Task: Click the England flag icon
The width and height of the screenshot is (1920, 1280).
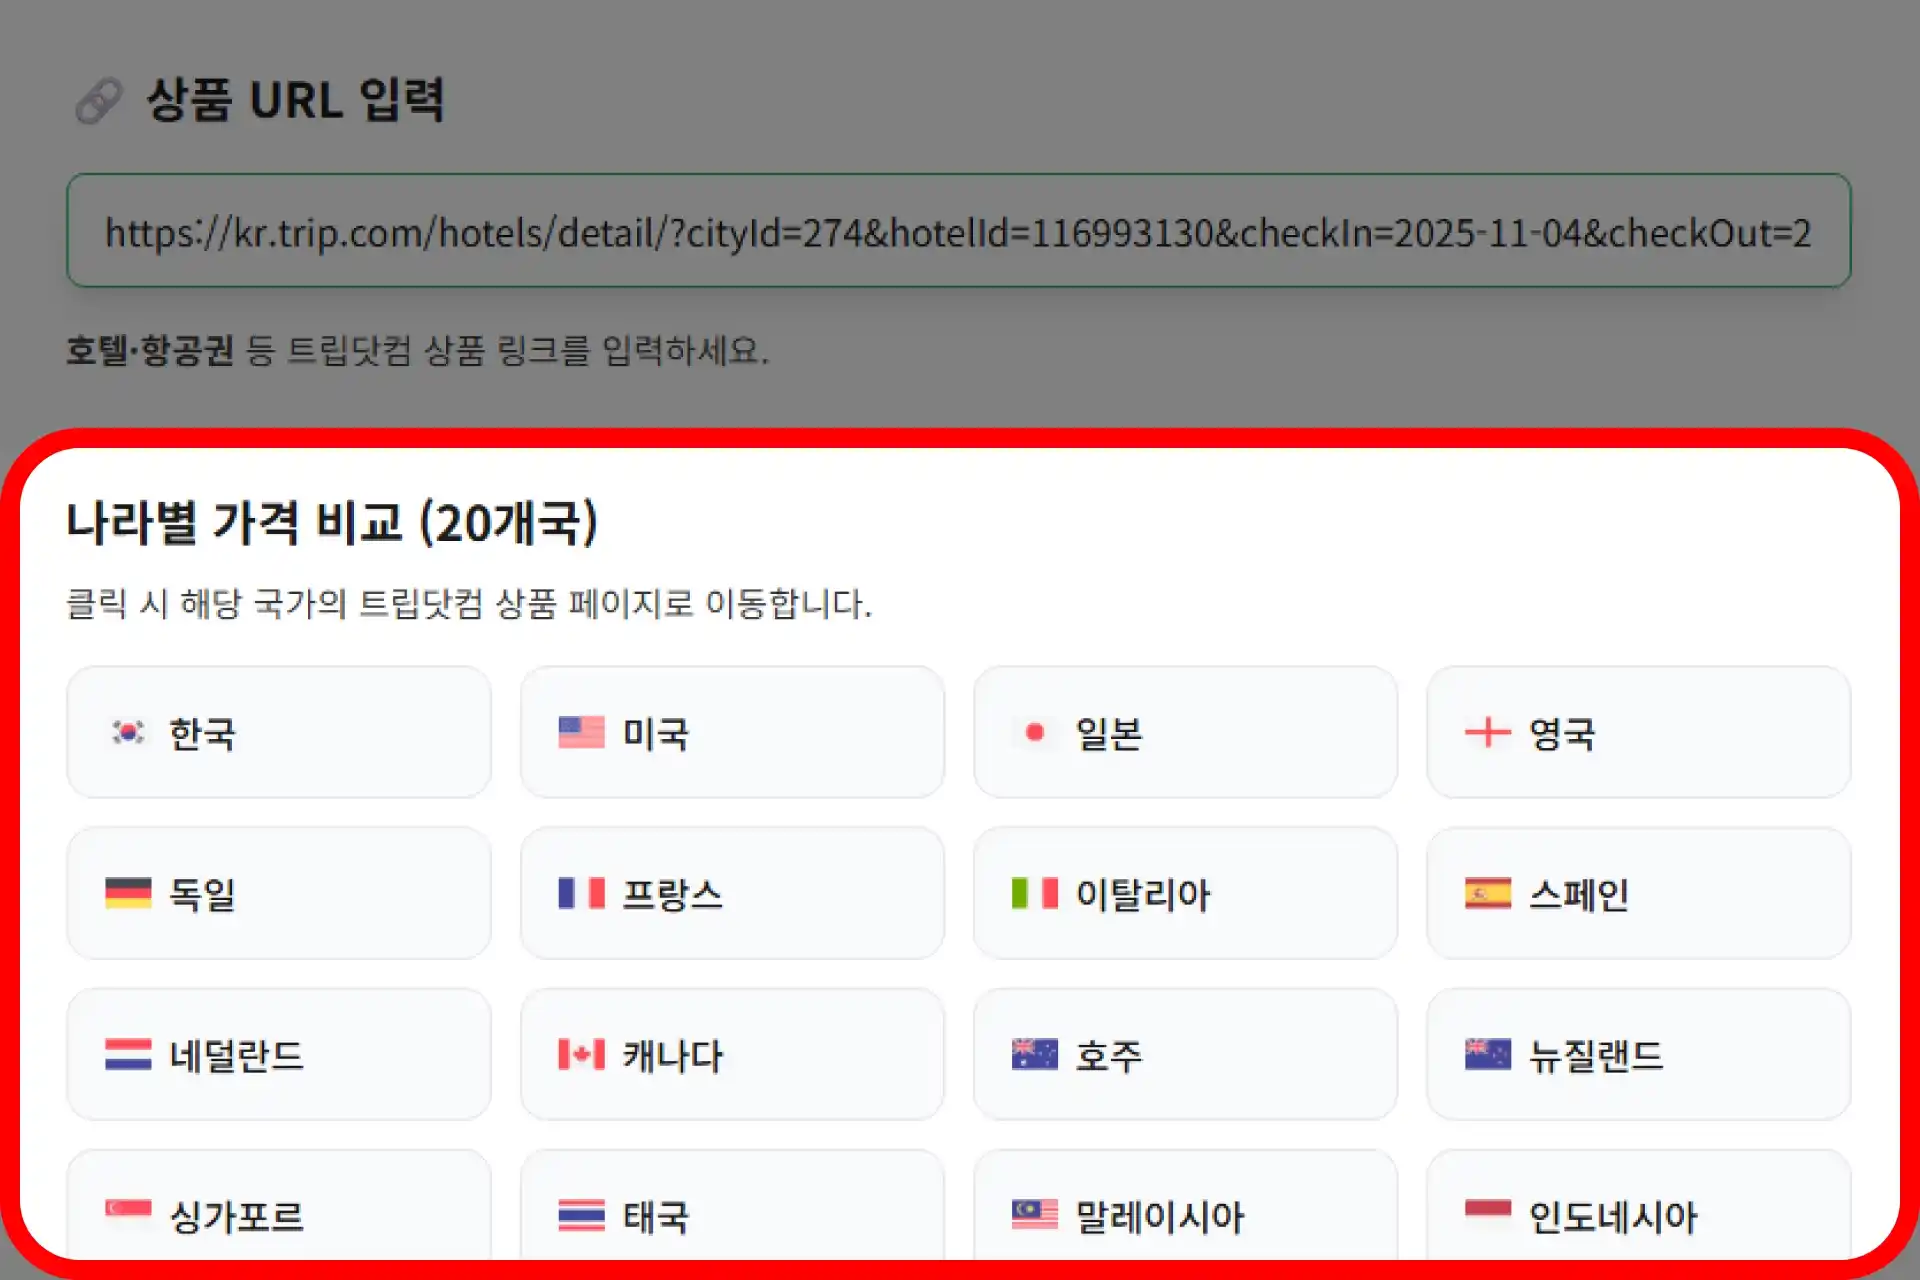Action: [x=1488, y=733]
